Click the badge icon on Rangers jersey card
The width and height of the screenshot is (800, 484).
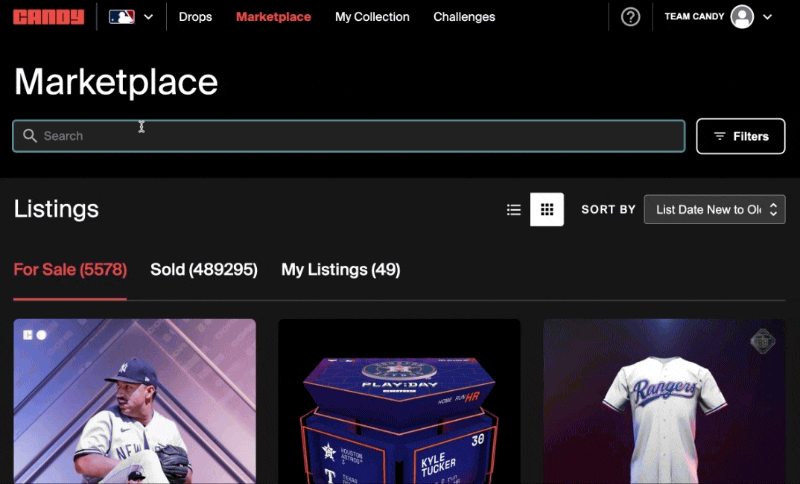point(763,341)
